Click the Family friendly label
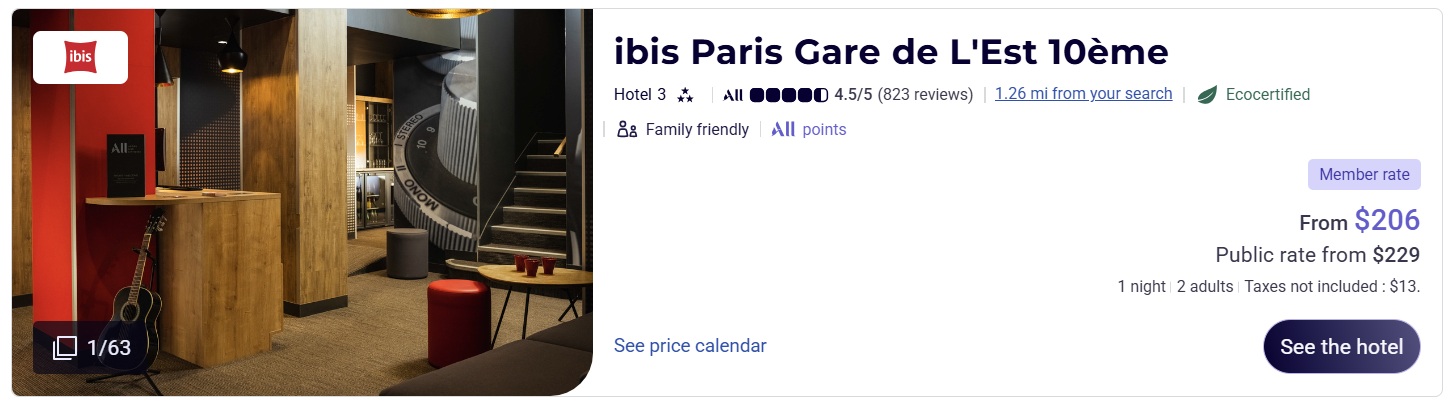The height and width of the screenshot is (413, 1455). click(697, 129)
